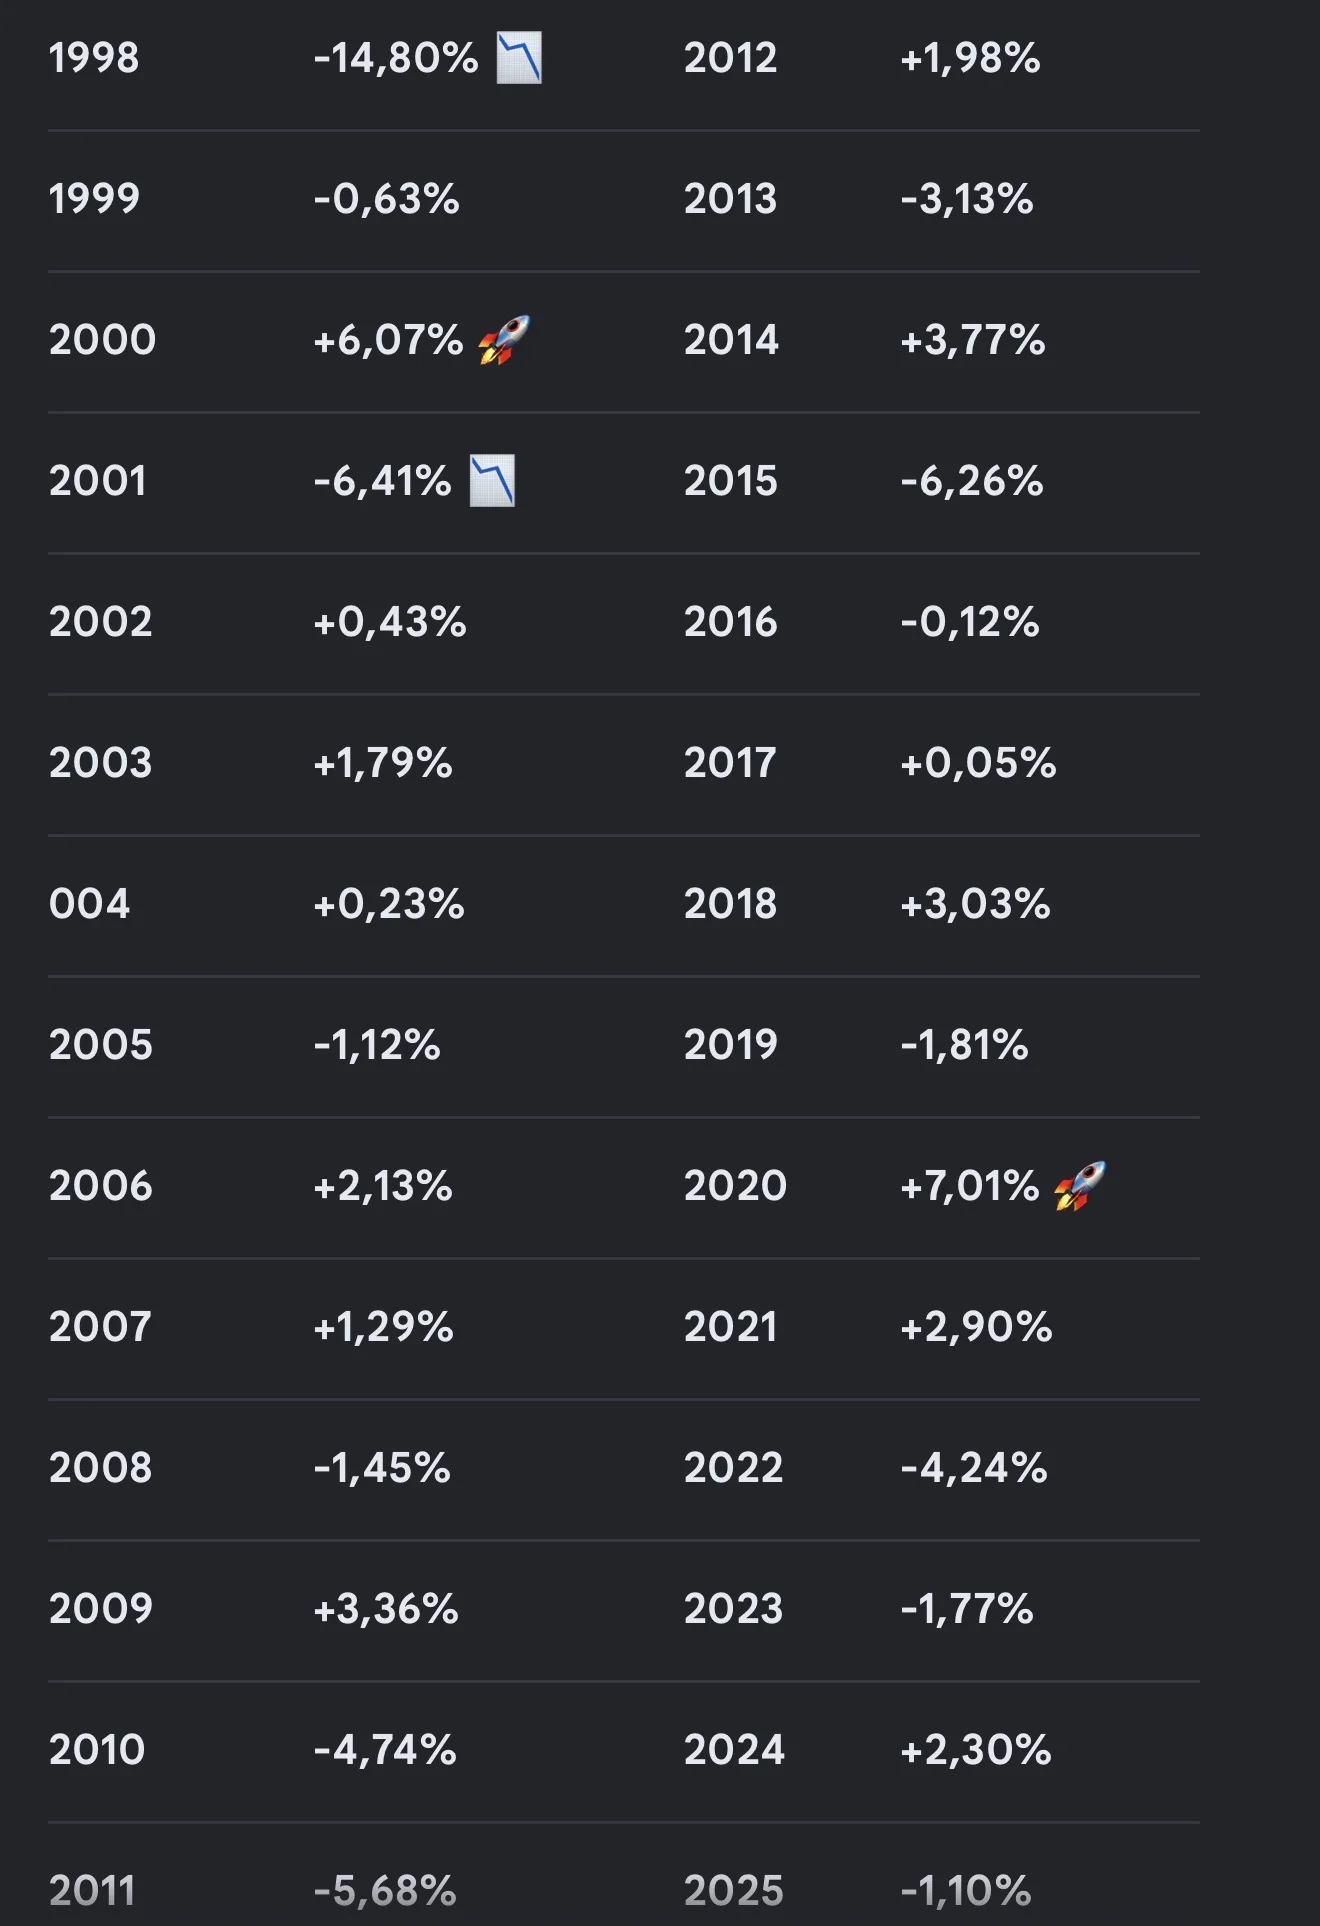Select the truncated 004 year label

[x=90, y=904]
